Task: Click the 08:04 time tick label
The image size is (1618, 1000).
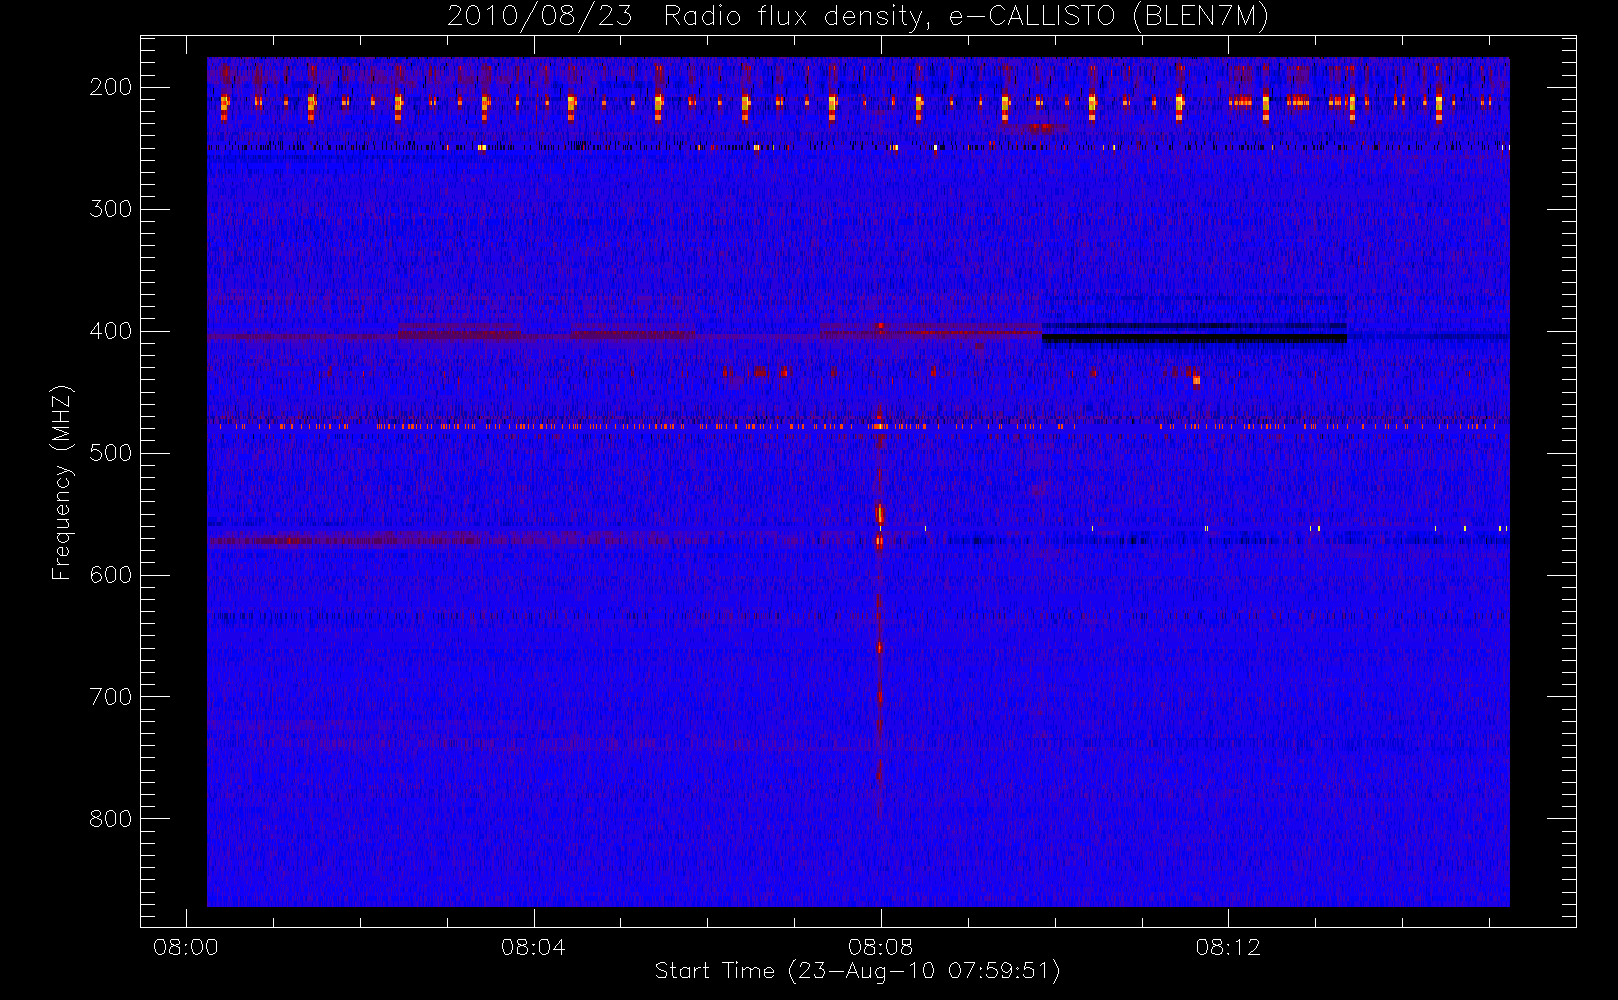Action: [533, 947]
